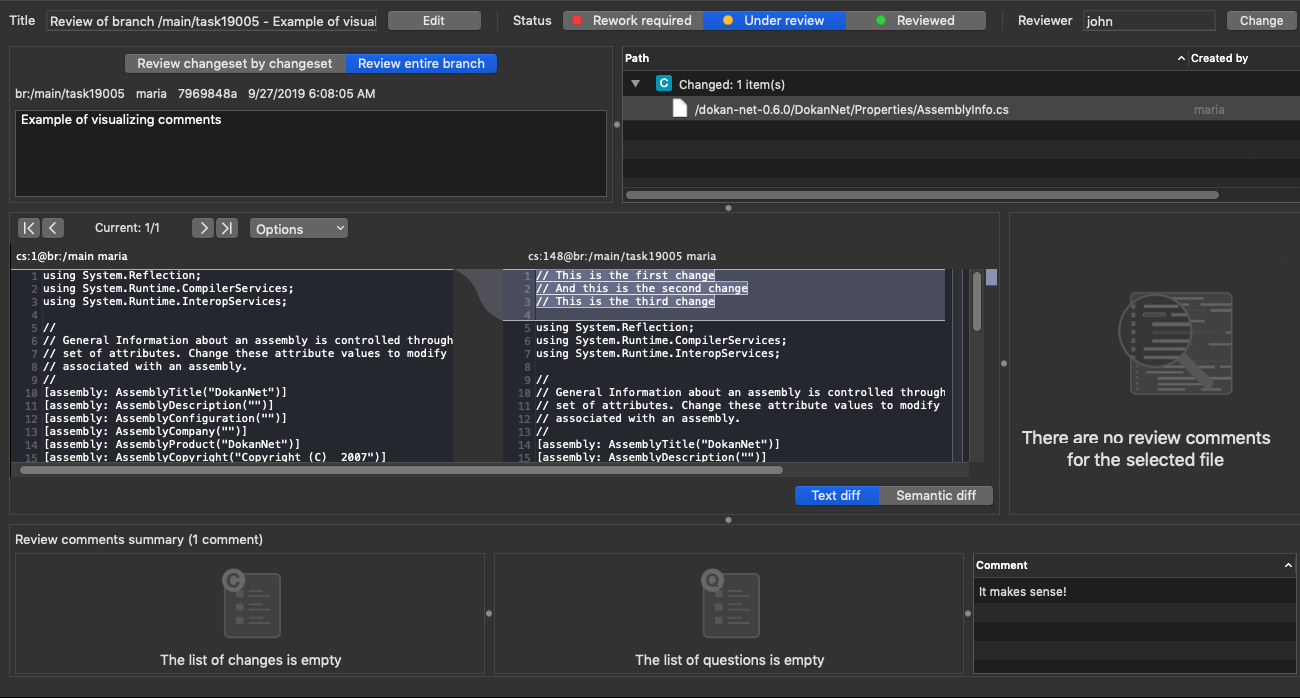Click the '// This is the first change' line

coord(625,275)
